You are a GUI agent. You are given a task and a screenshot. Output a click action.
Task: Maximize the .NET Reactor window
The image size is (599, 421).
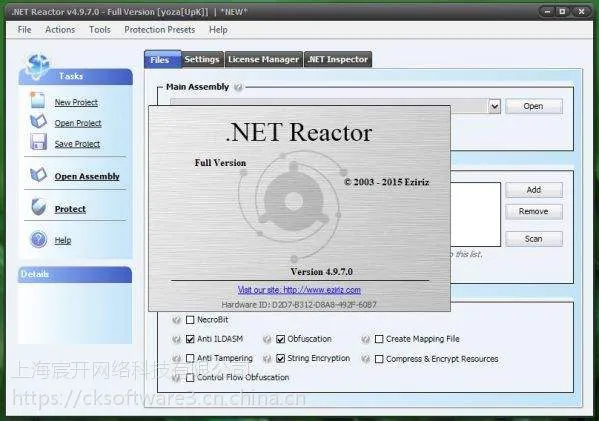(562, 12)
